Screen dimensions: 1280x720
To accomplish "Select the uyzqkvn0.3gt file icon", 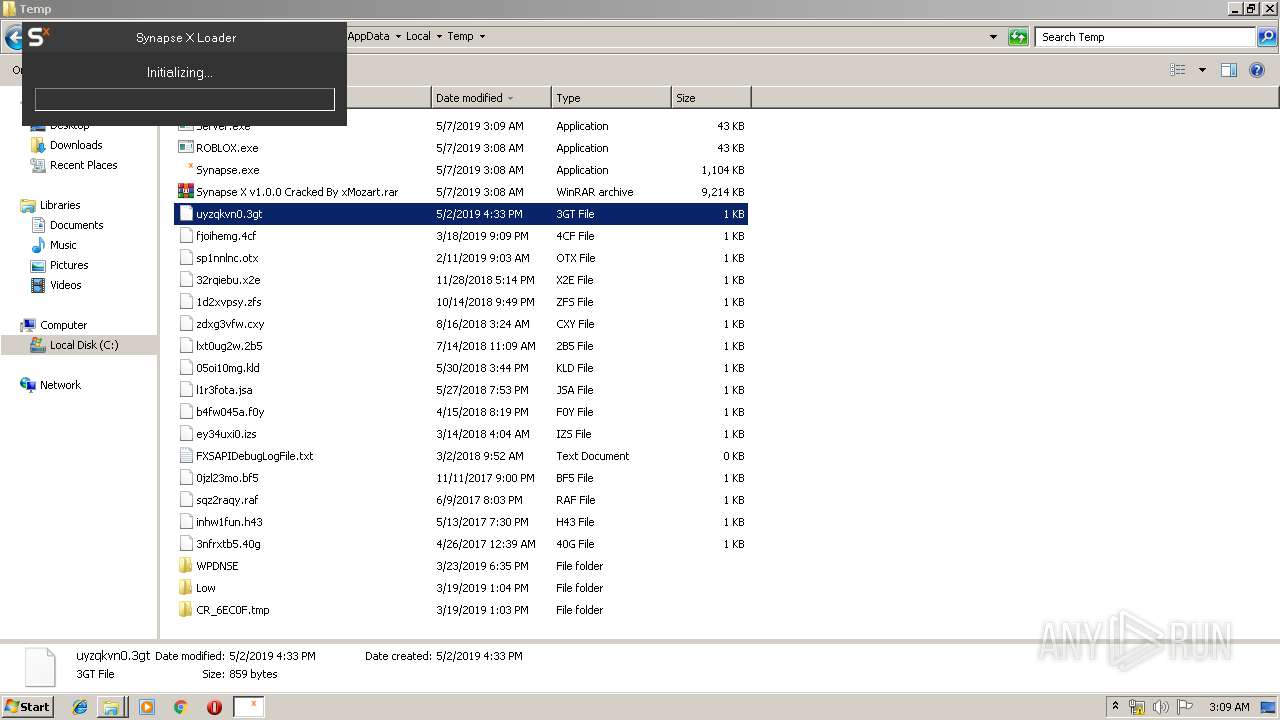I will pos(185,214).
